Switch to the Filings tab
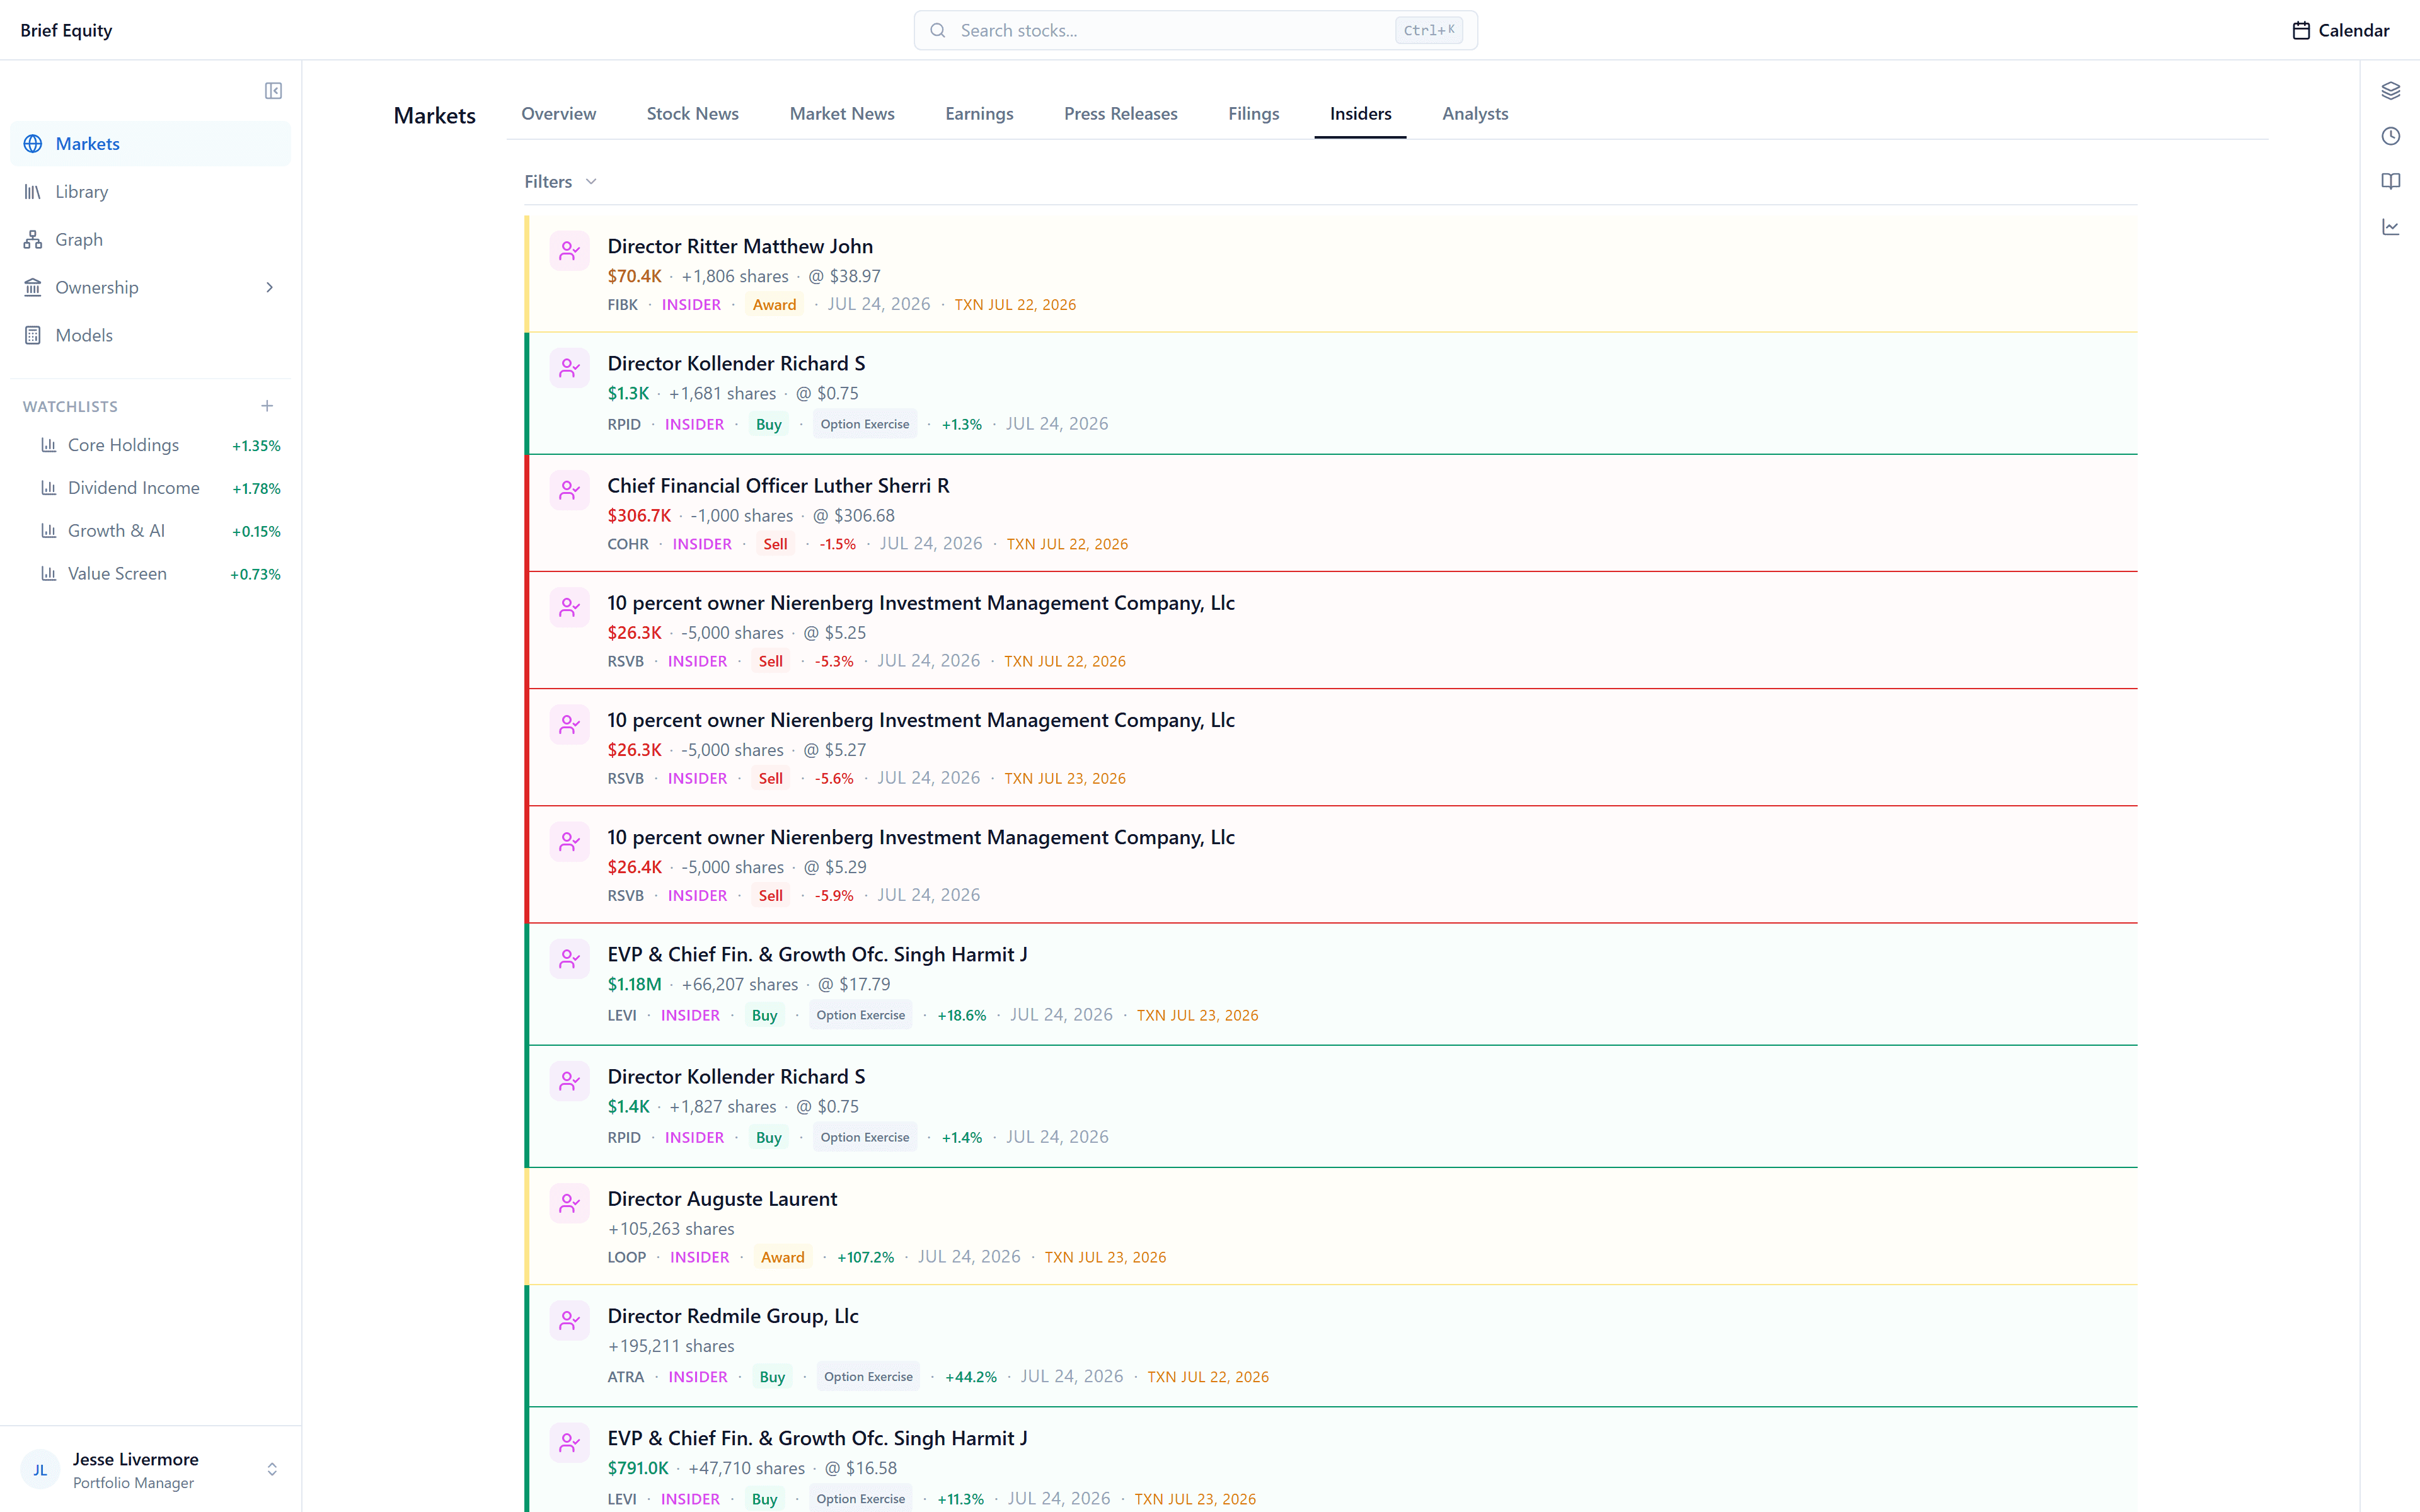 tap(1253, 114)
